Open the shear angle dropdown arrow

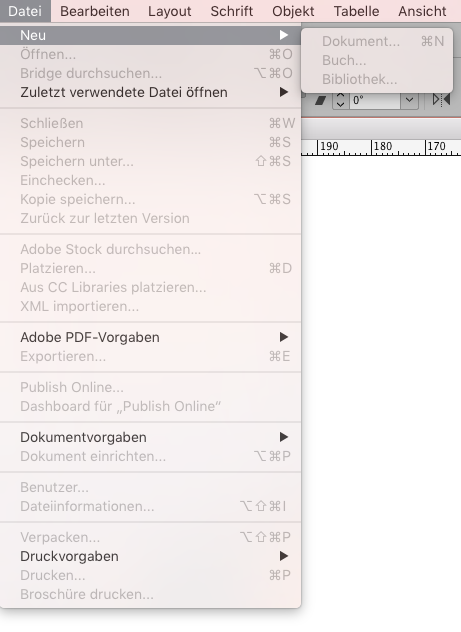pos(409,100)
